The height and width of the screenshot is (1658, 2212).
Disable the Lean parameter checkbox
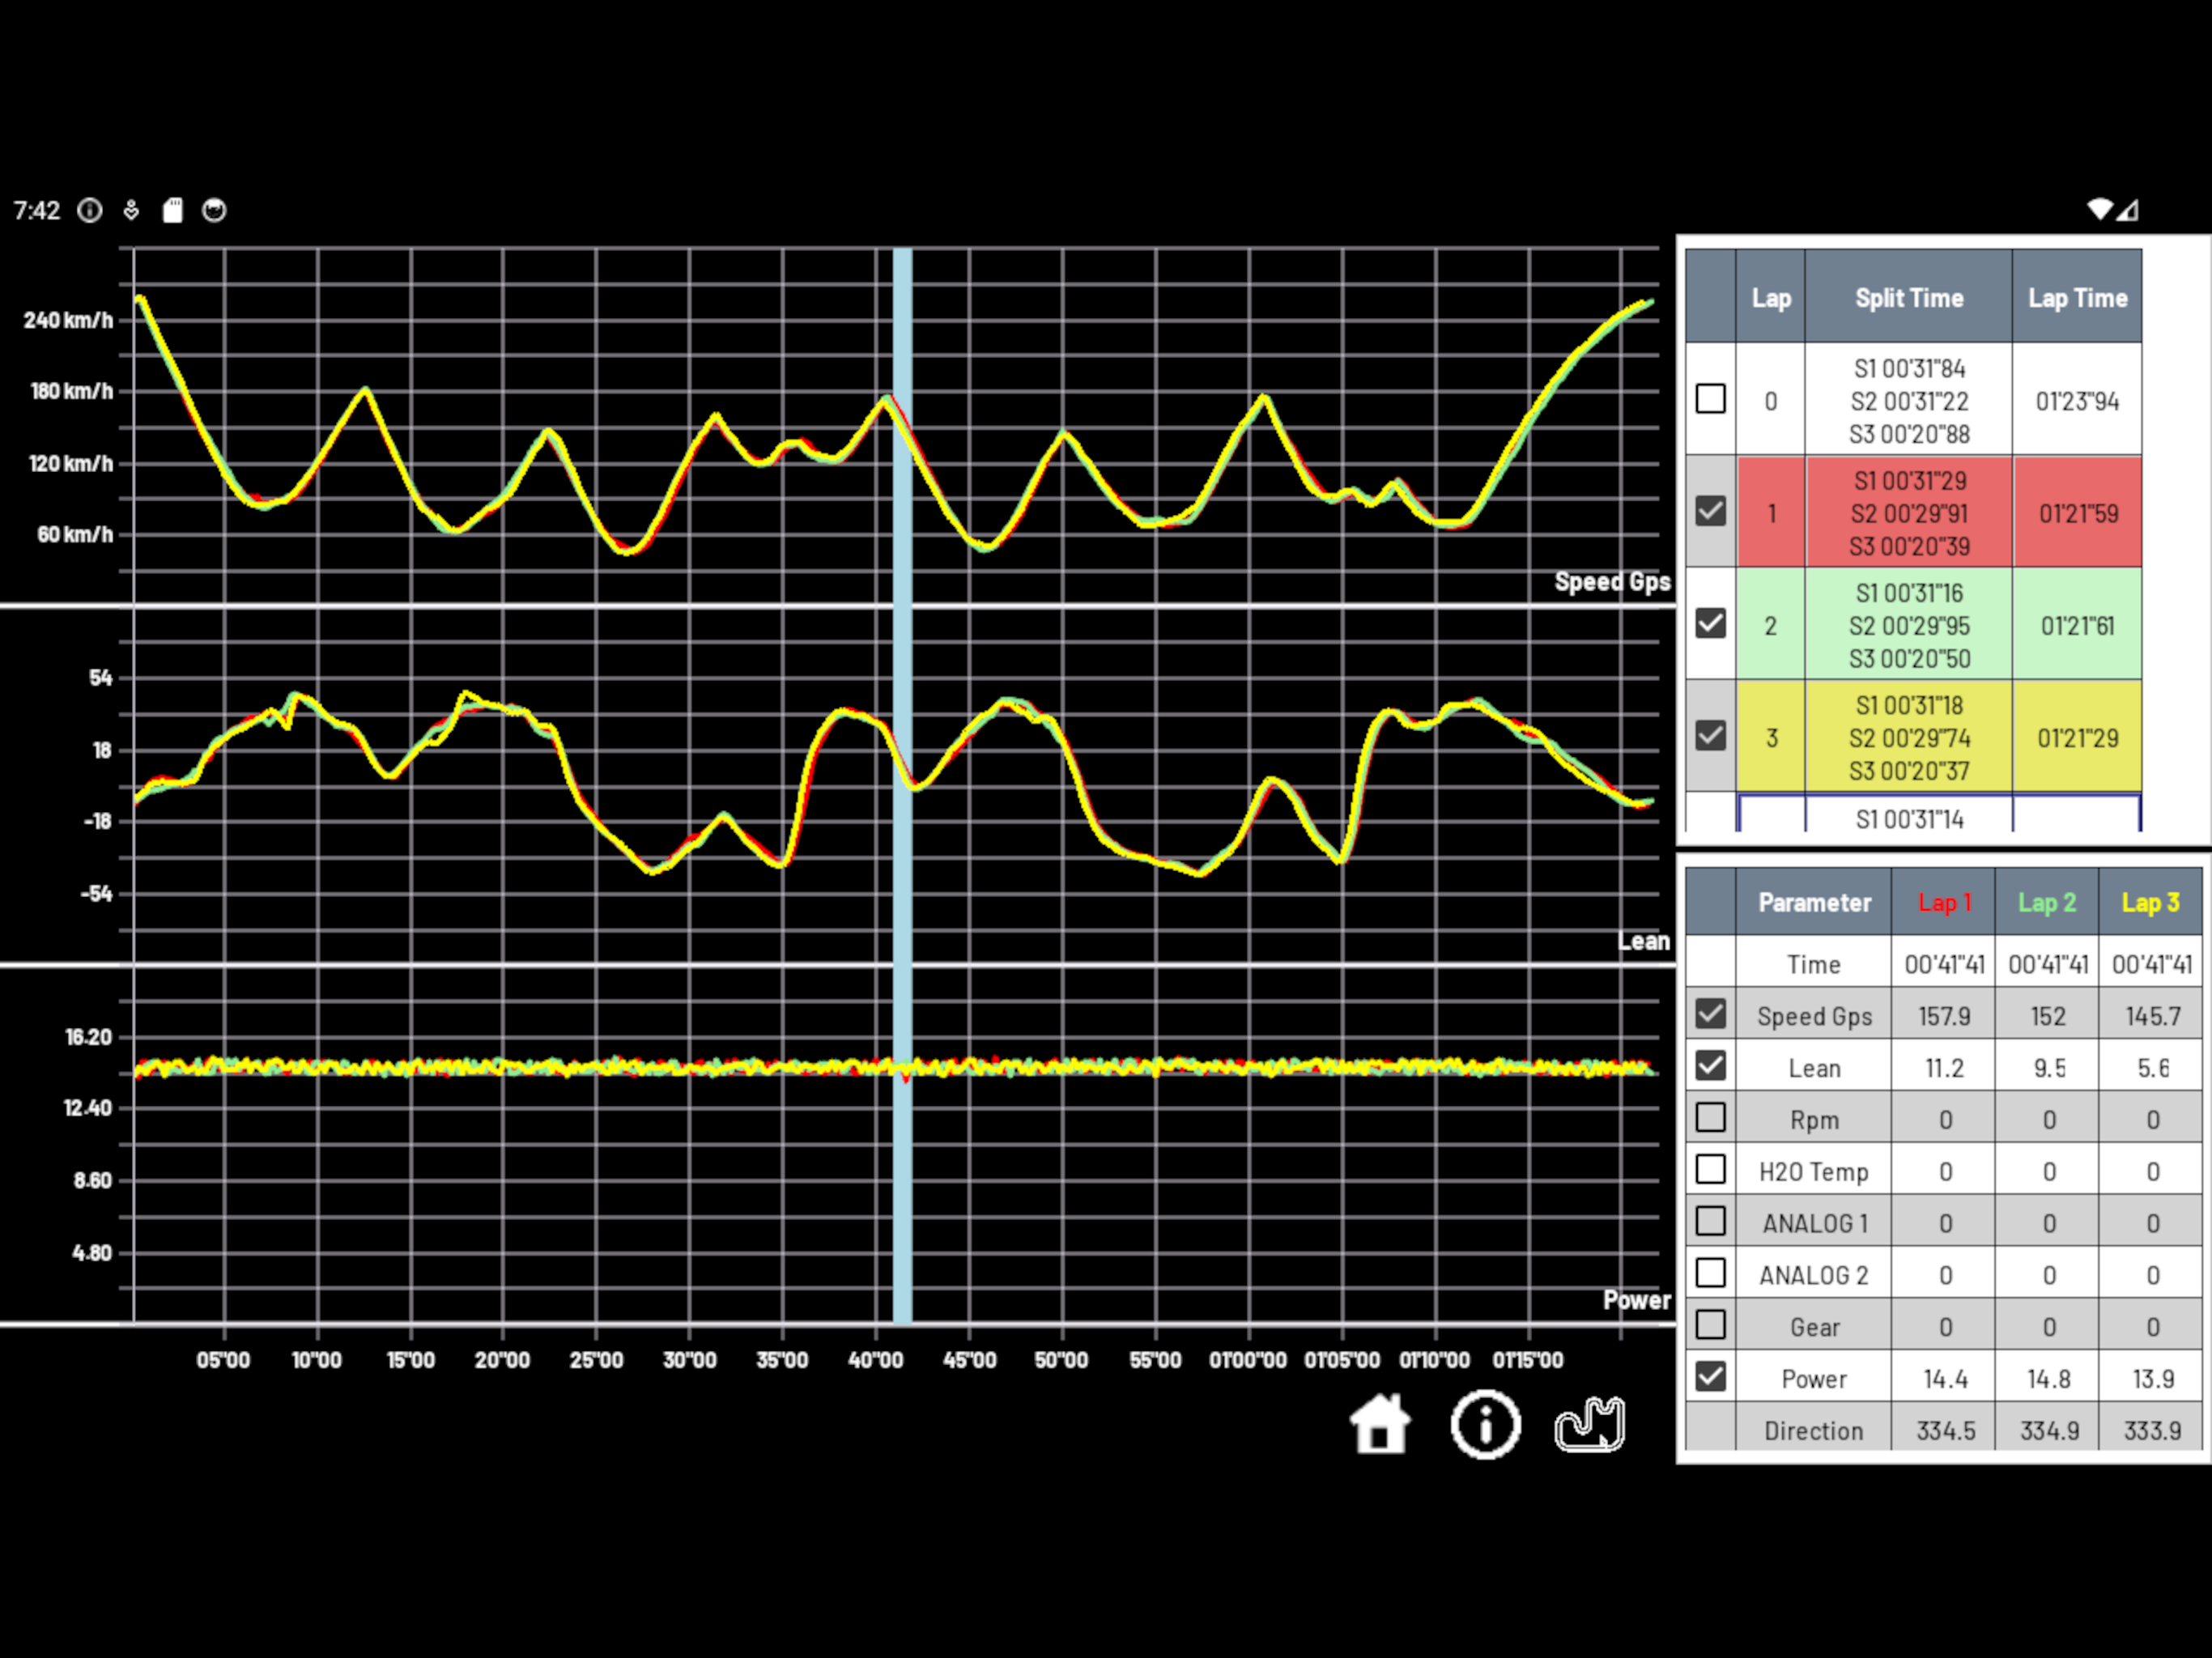1710,1066
